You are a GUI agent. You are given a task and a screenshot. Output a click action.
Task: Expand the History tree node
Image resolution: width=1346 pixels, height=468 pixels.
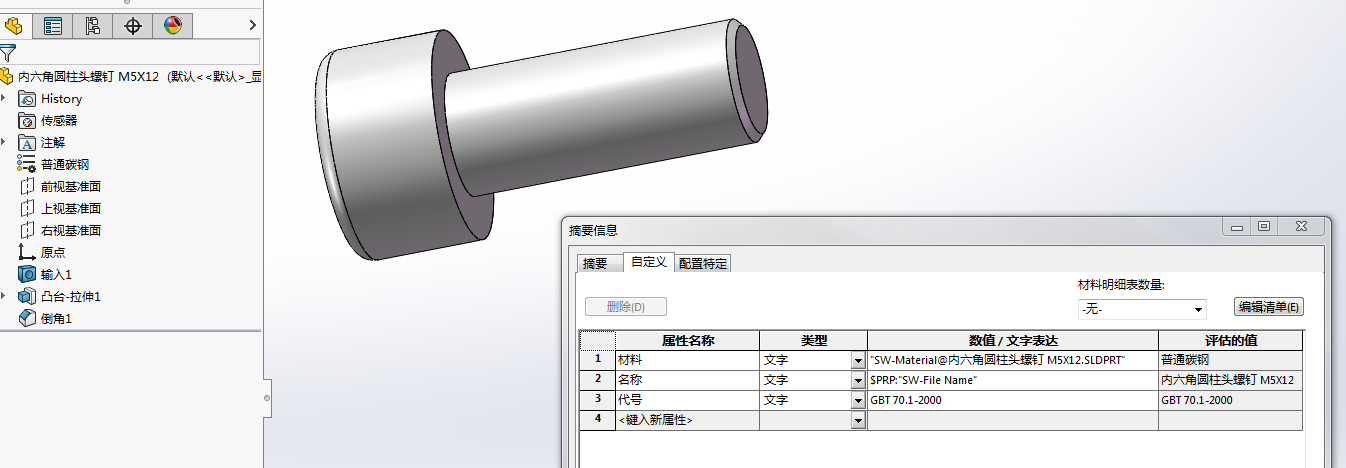[x=5, y=98]
